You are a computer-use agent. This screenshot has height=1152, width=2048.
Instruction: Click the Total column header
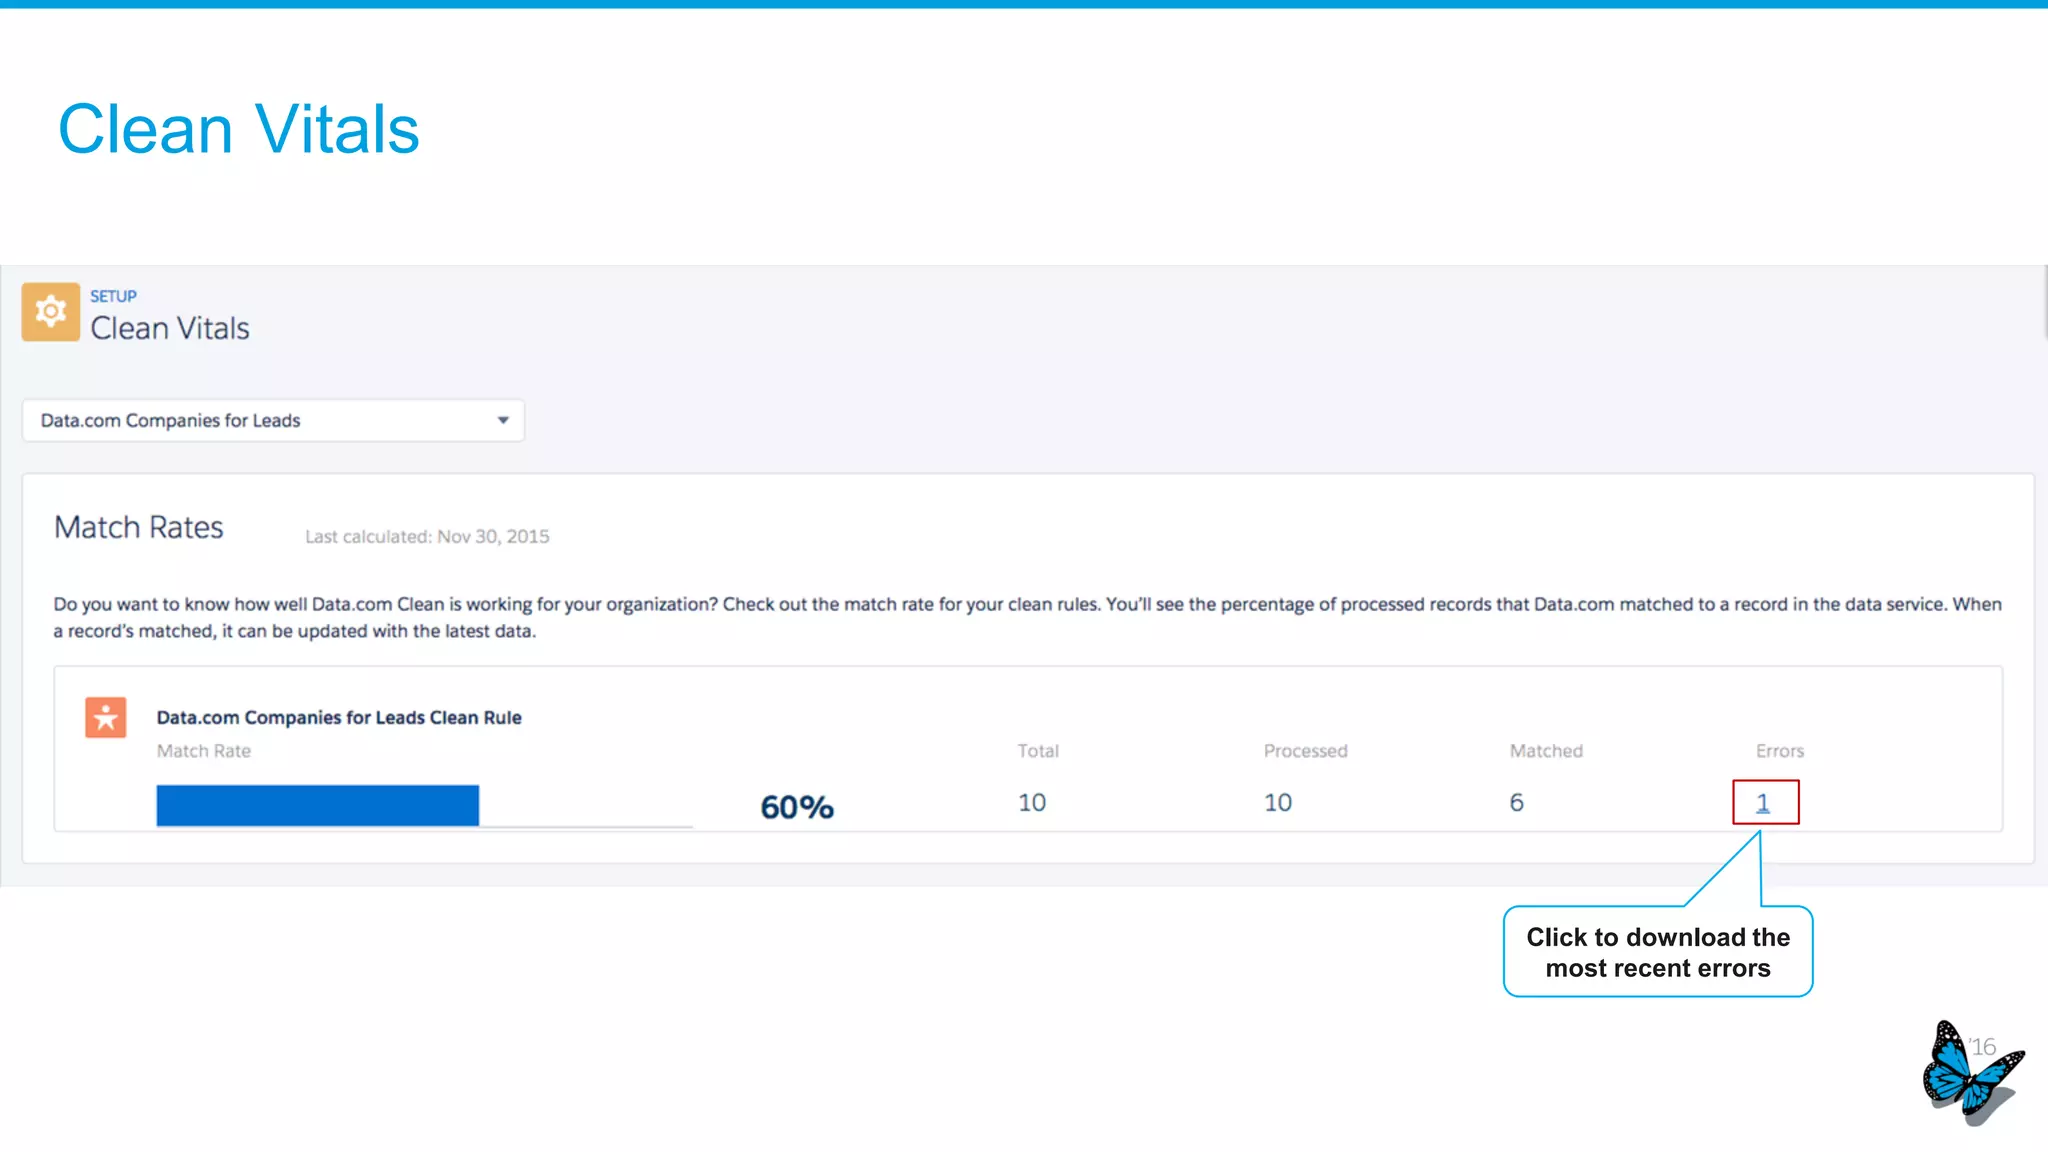[1038, 751]
